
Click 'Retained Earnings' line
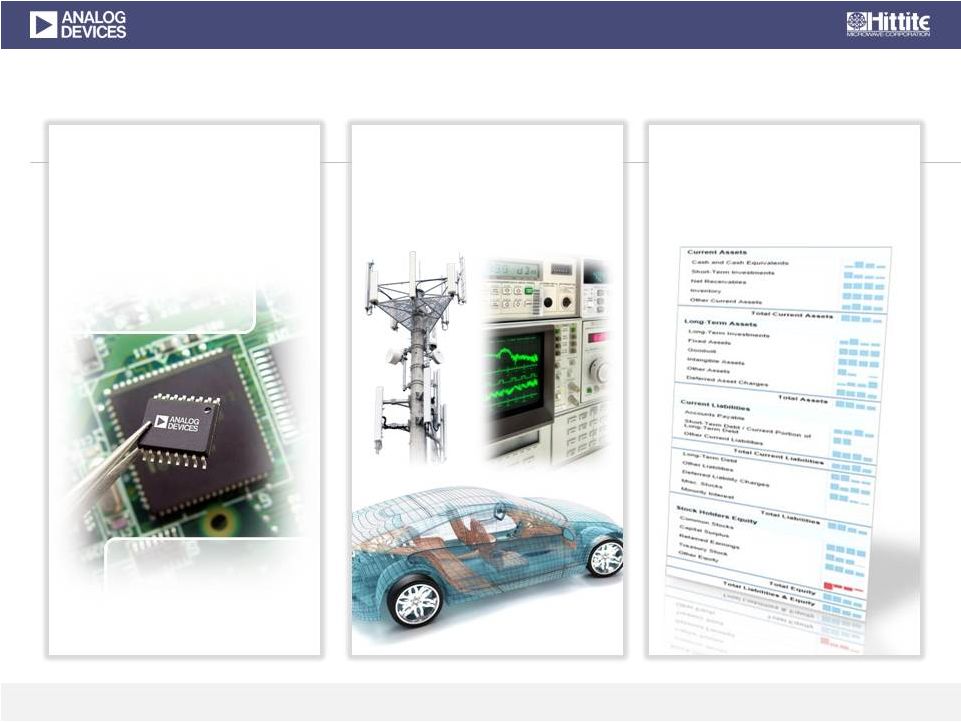[x=708, y=542]
